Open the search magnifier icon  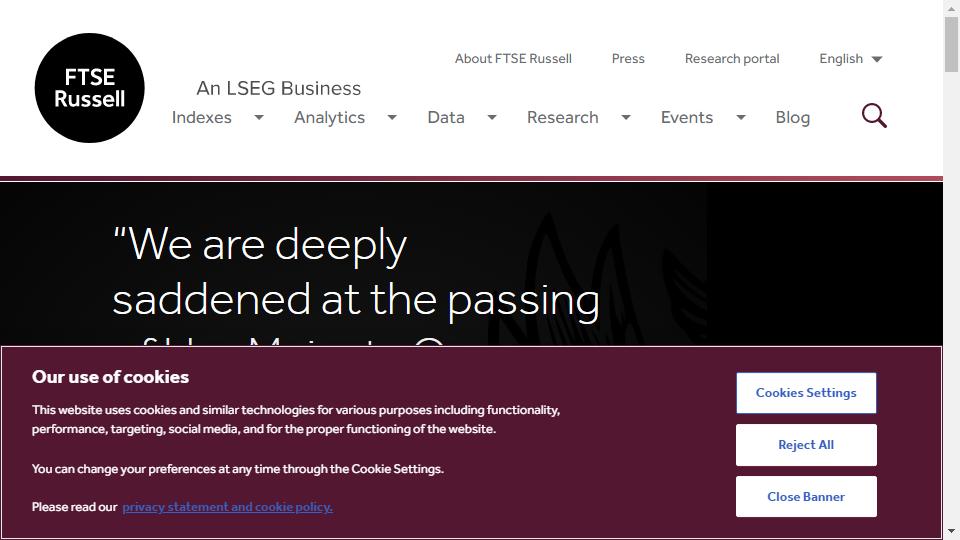point(874,116)
